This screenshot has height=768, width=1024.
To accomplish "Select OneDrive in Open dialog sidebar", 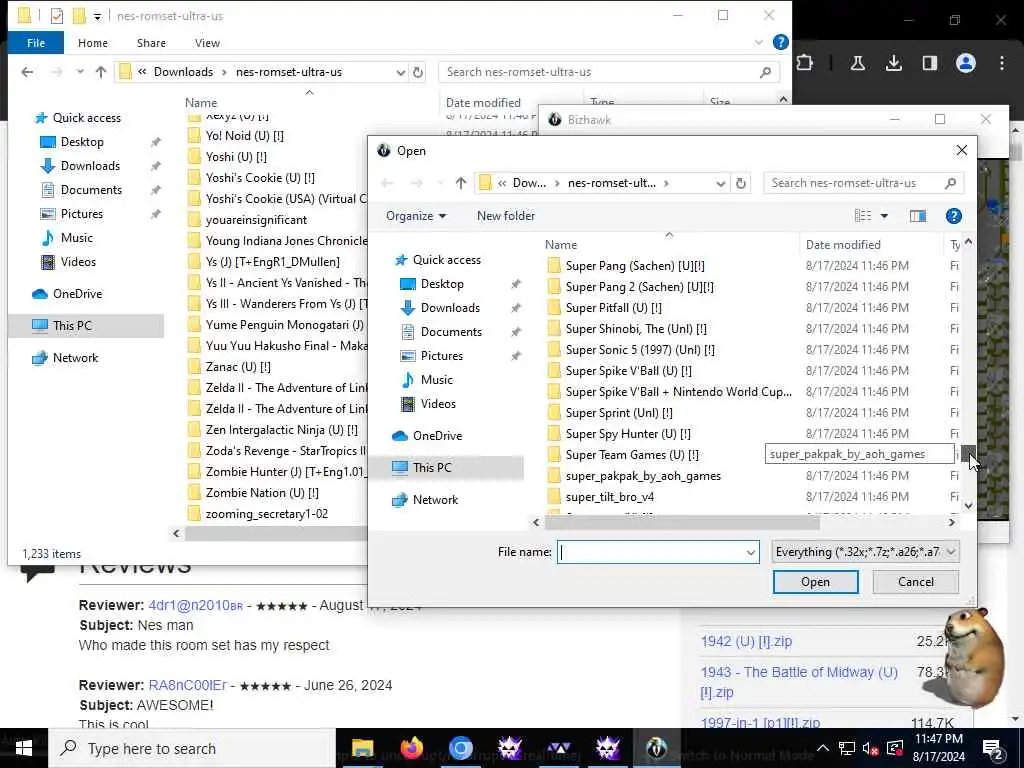I will click(x=437, y=436).
